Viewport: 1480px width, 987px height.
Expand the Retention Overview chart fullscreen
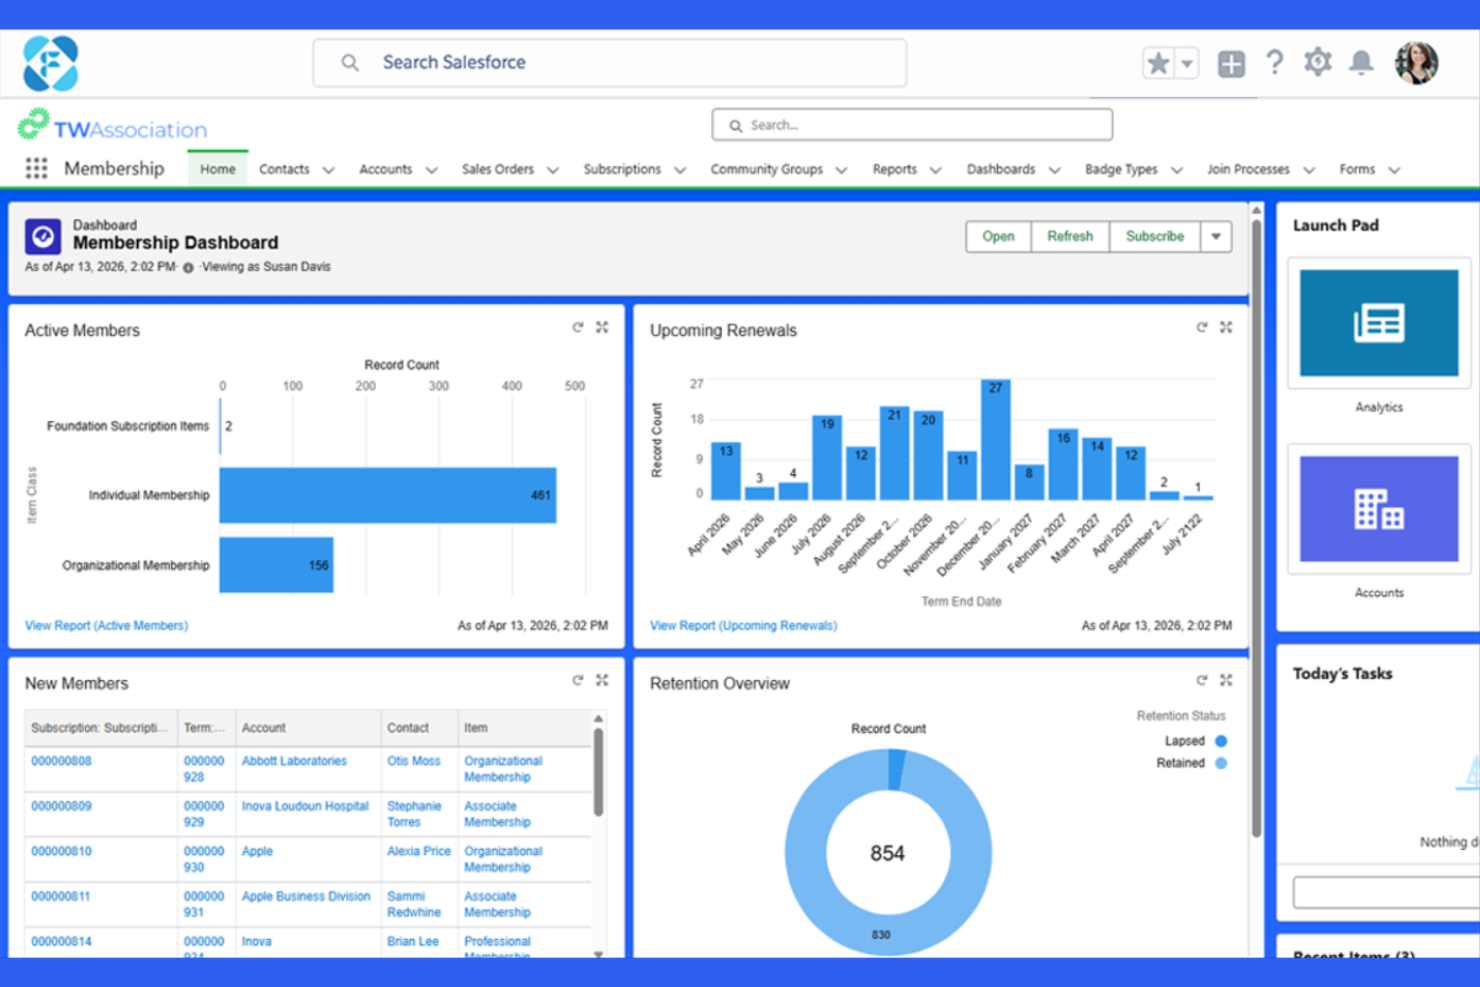[1226, 680]
